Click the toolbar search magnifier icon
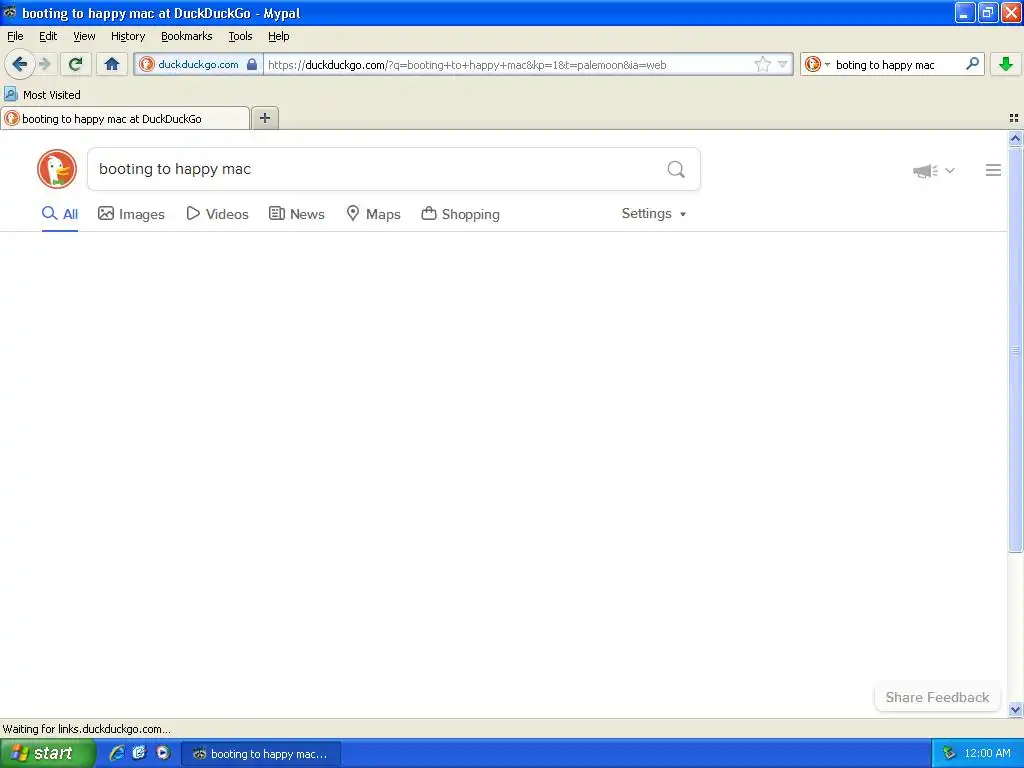 972,64
